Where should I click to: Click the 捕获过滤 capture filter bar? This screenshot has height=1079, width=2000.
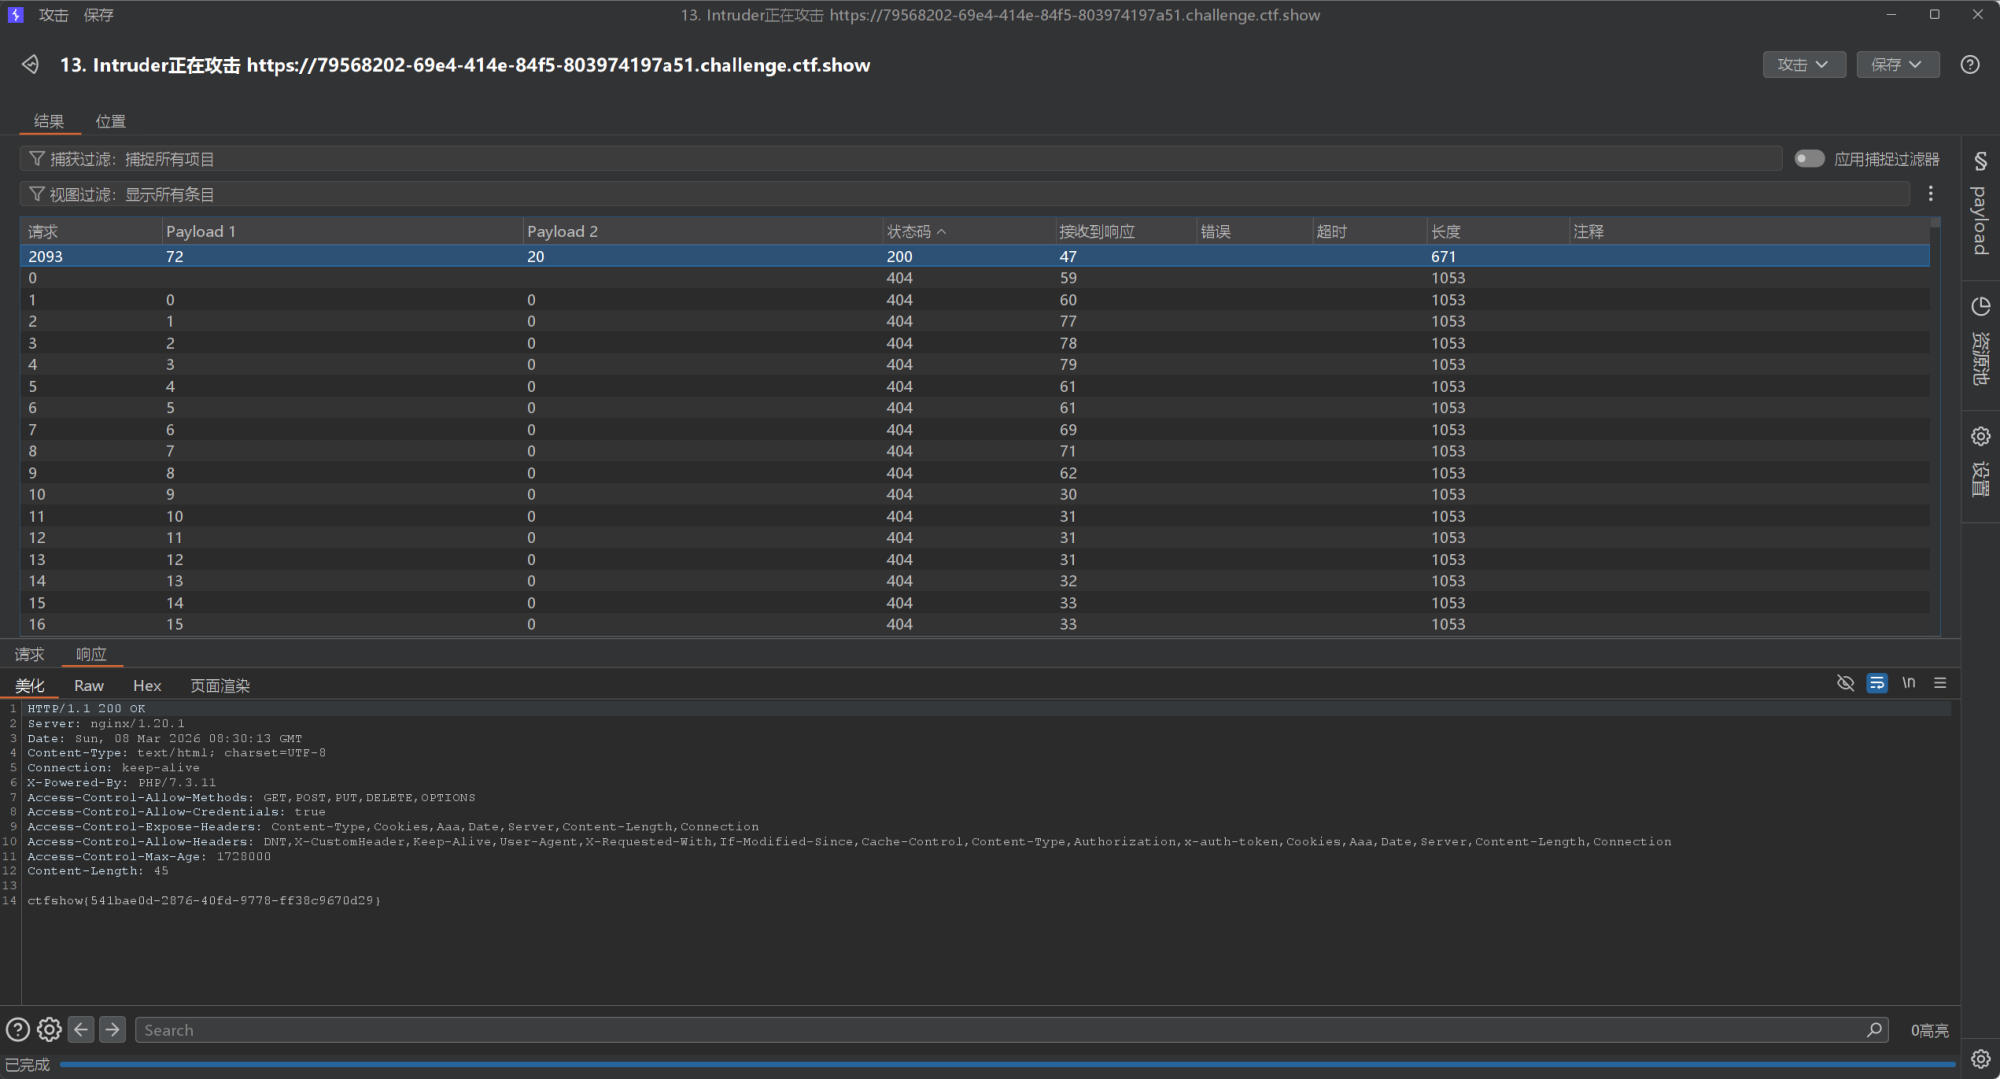point(900,159)
